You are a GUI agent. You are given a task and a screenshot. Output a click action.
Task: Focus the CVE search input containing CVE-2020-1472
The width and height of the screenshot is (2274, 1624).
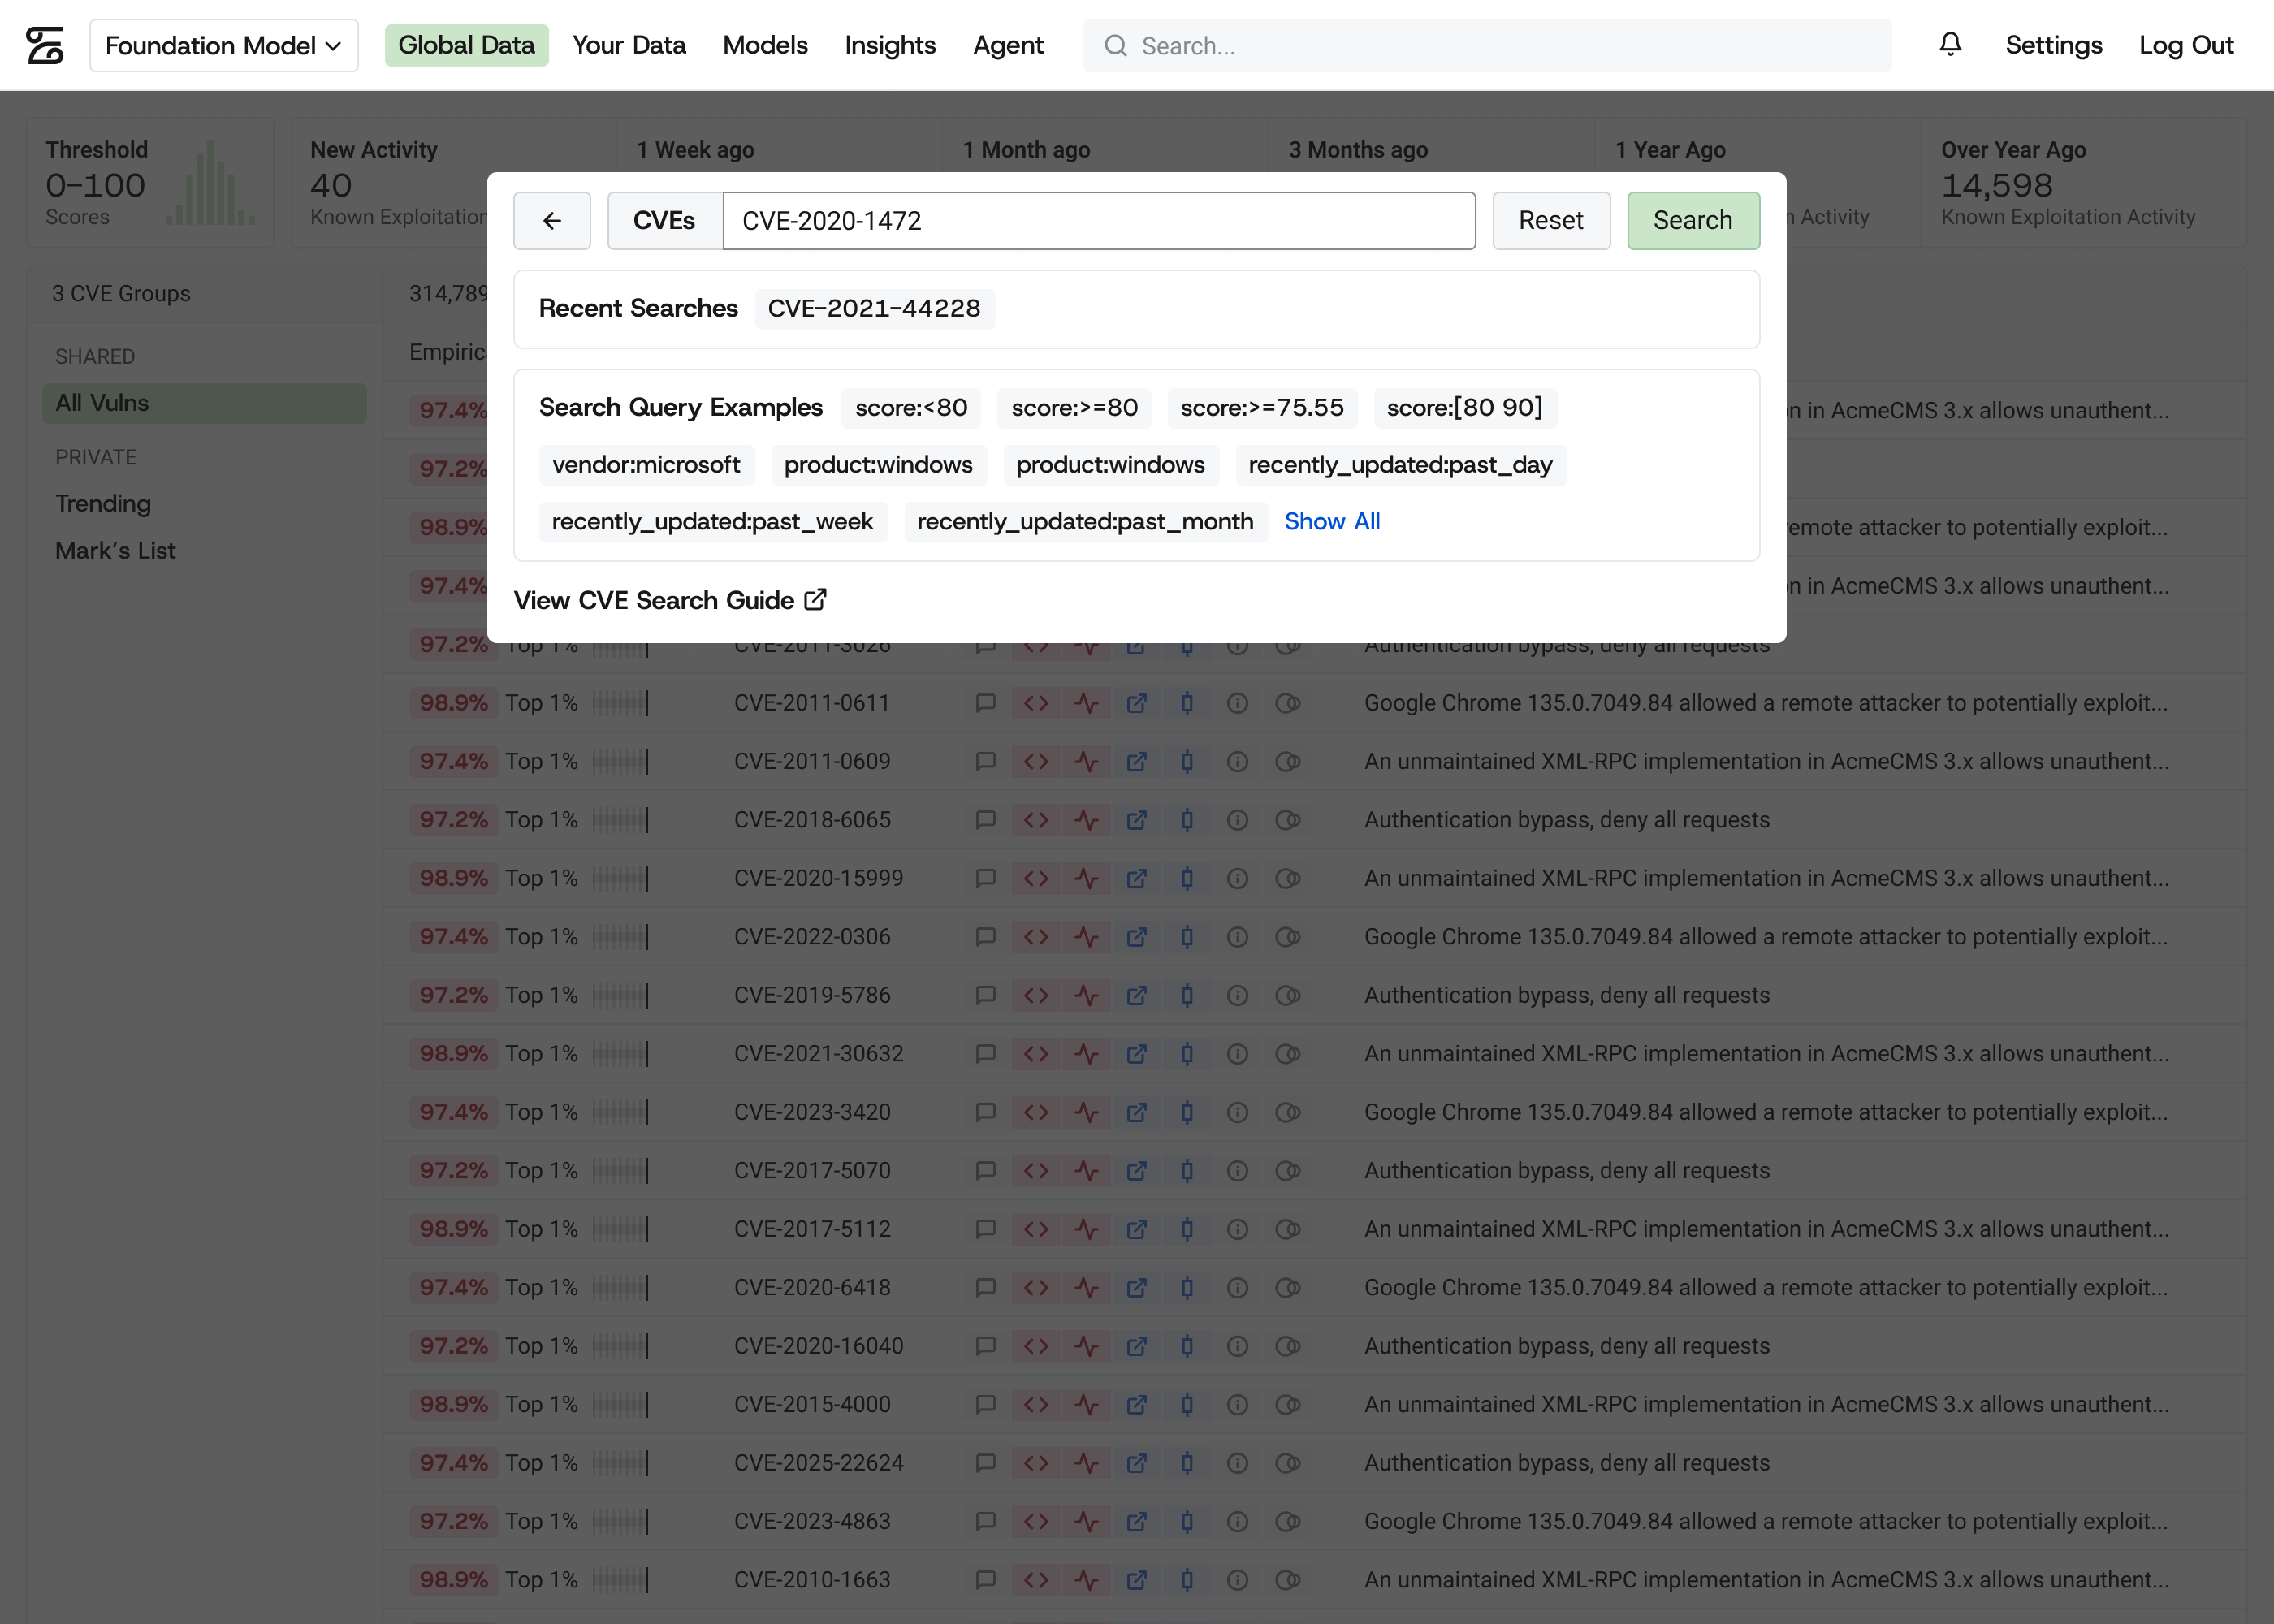[1099, 220]
